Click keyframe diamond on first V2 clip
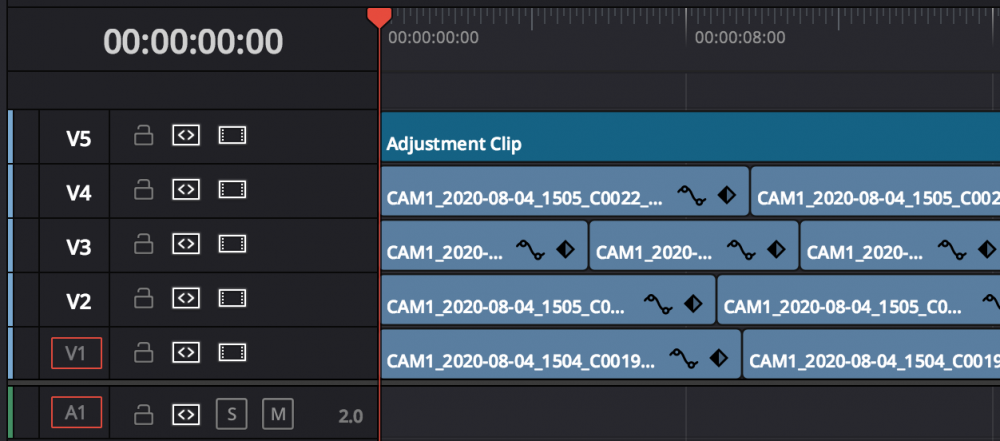1000x441 pixels. 691,304
